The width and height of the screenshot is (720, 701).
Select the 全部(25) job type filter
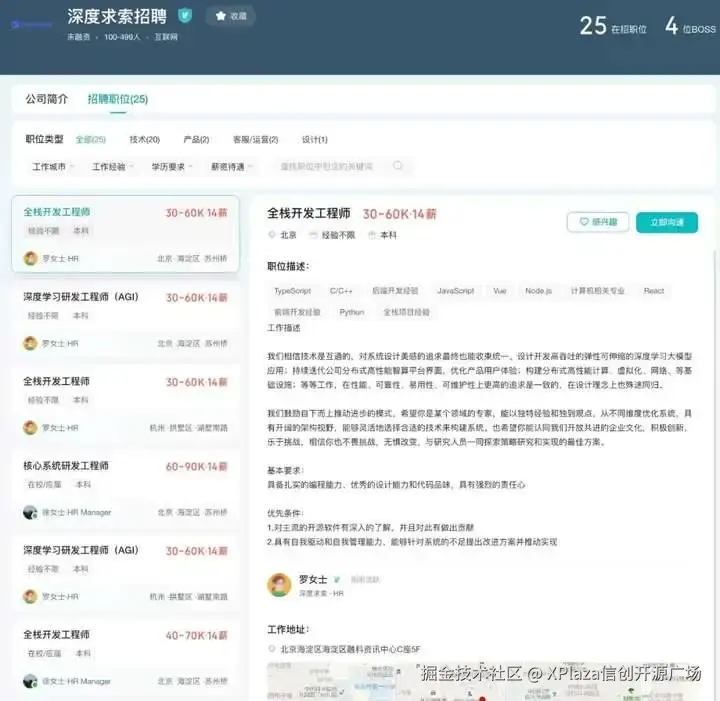[x=90, y=140]
